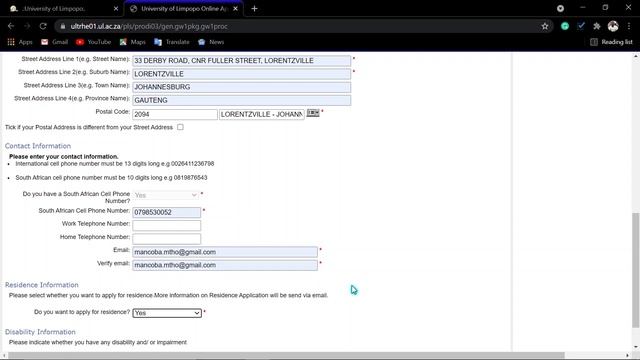
Task: Click the Street Address Line 4 province field
Action: tap(242, 100)
